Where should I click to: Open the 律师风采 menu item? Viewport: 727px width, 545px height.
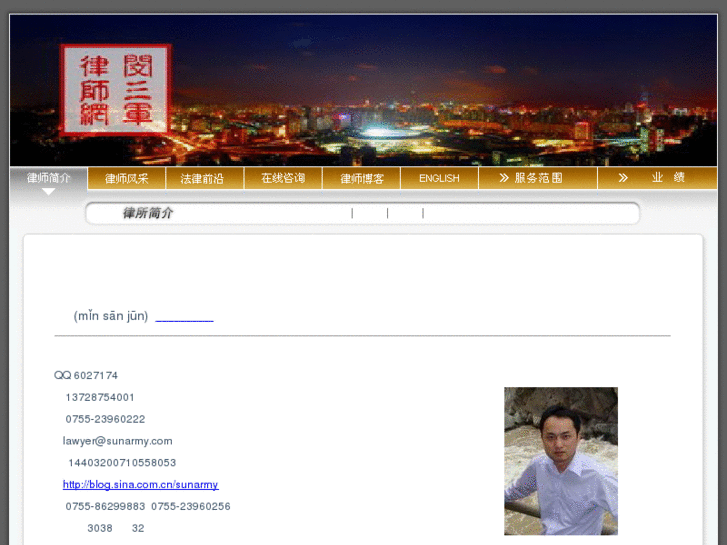pyautogui.click(x=127, y=179)
